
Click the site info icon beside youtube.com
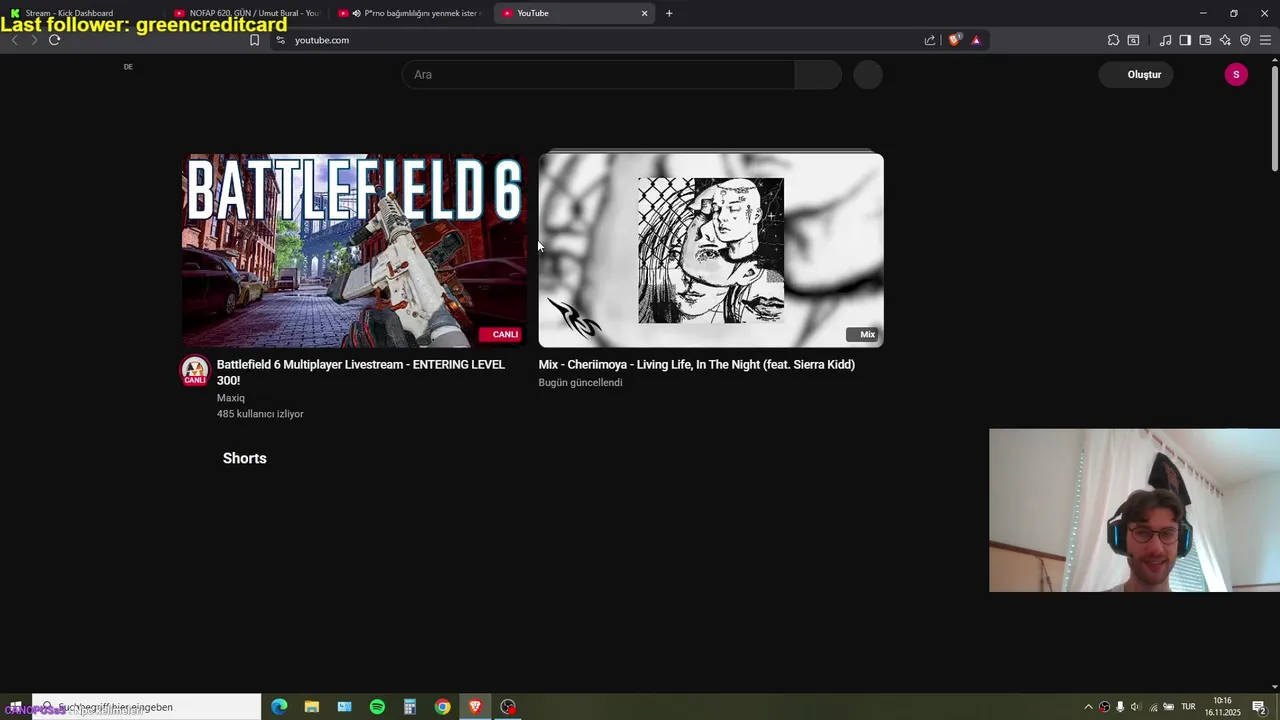point(280,40)
